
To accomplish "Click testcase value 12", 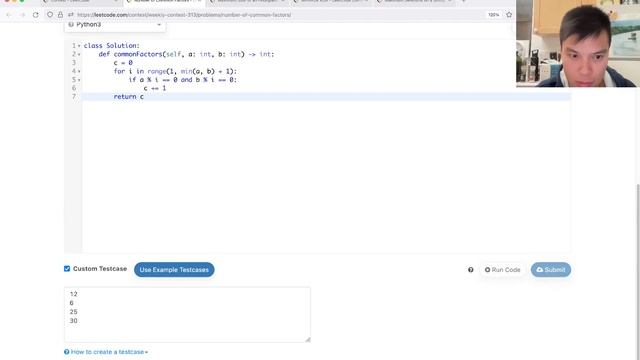I will [x=73, y=294].
